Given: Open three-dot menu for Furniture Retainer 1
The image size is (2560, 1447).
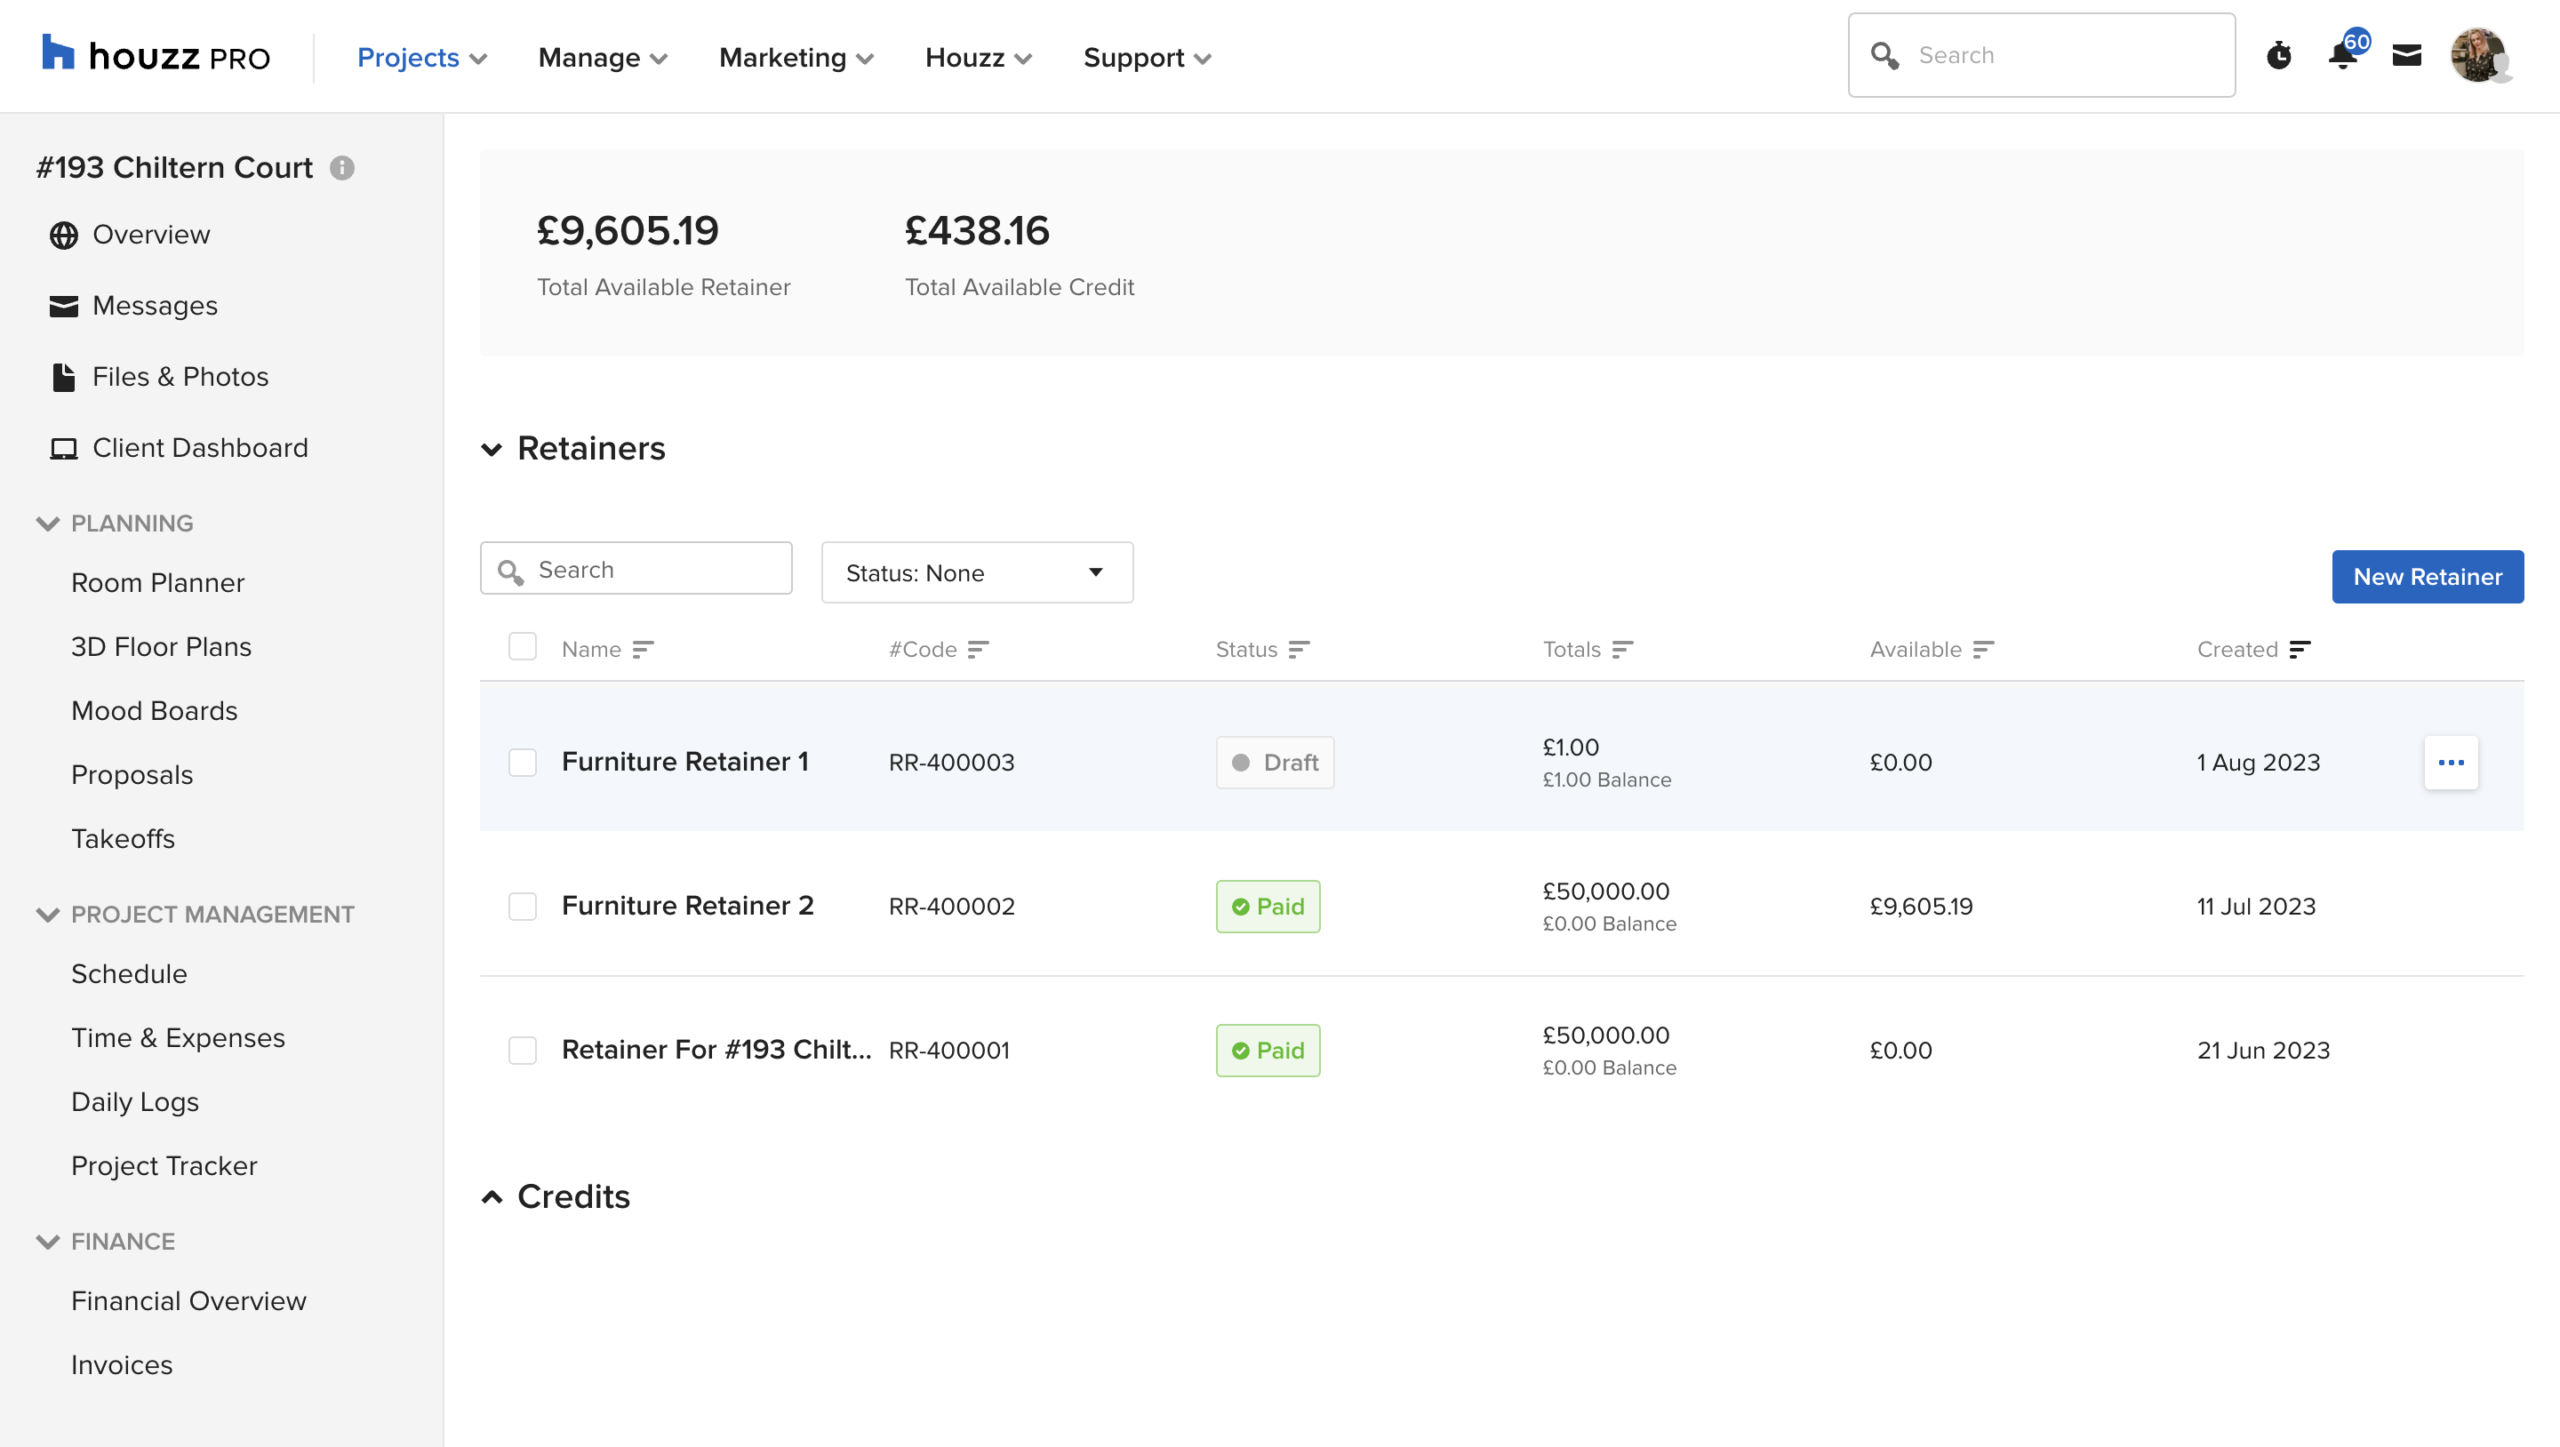Looking at the screenshot, I should coord(2450,763).
